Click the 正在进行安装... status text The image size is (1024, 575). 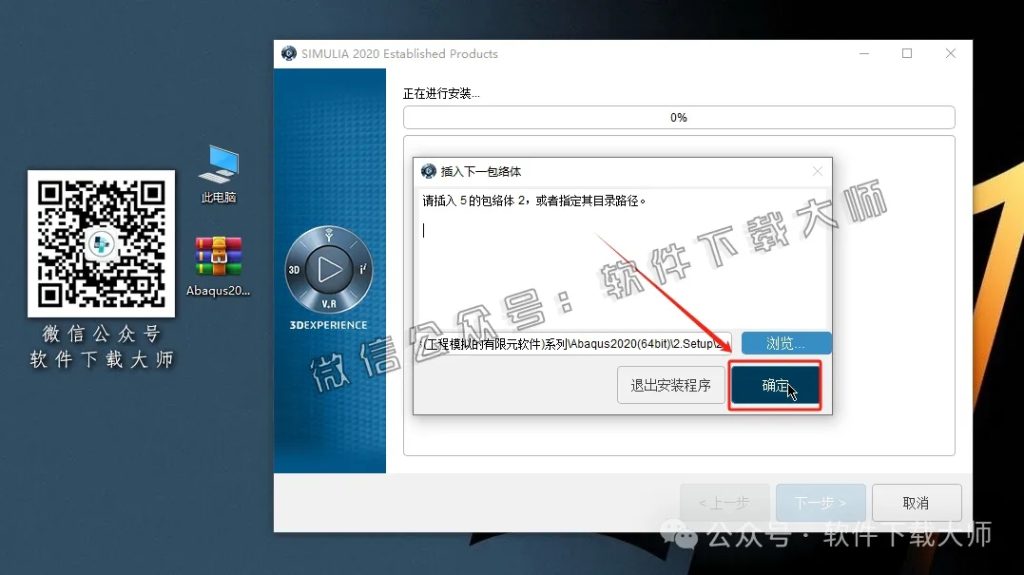coord(441,93)
